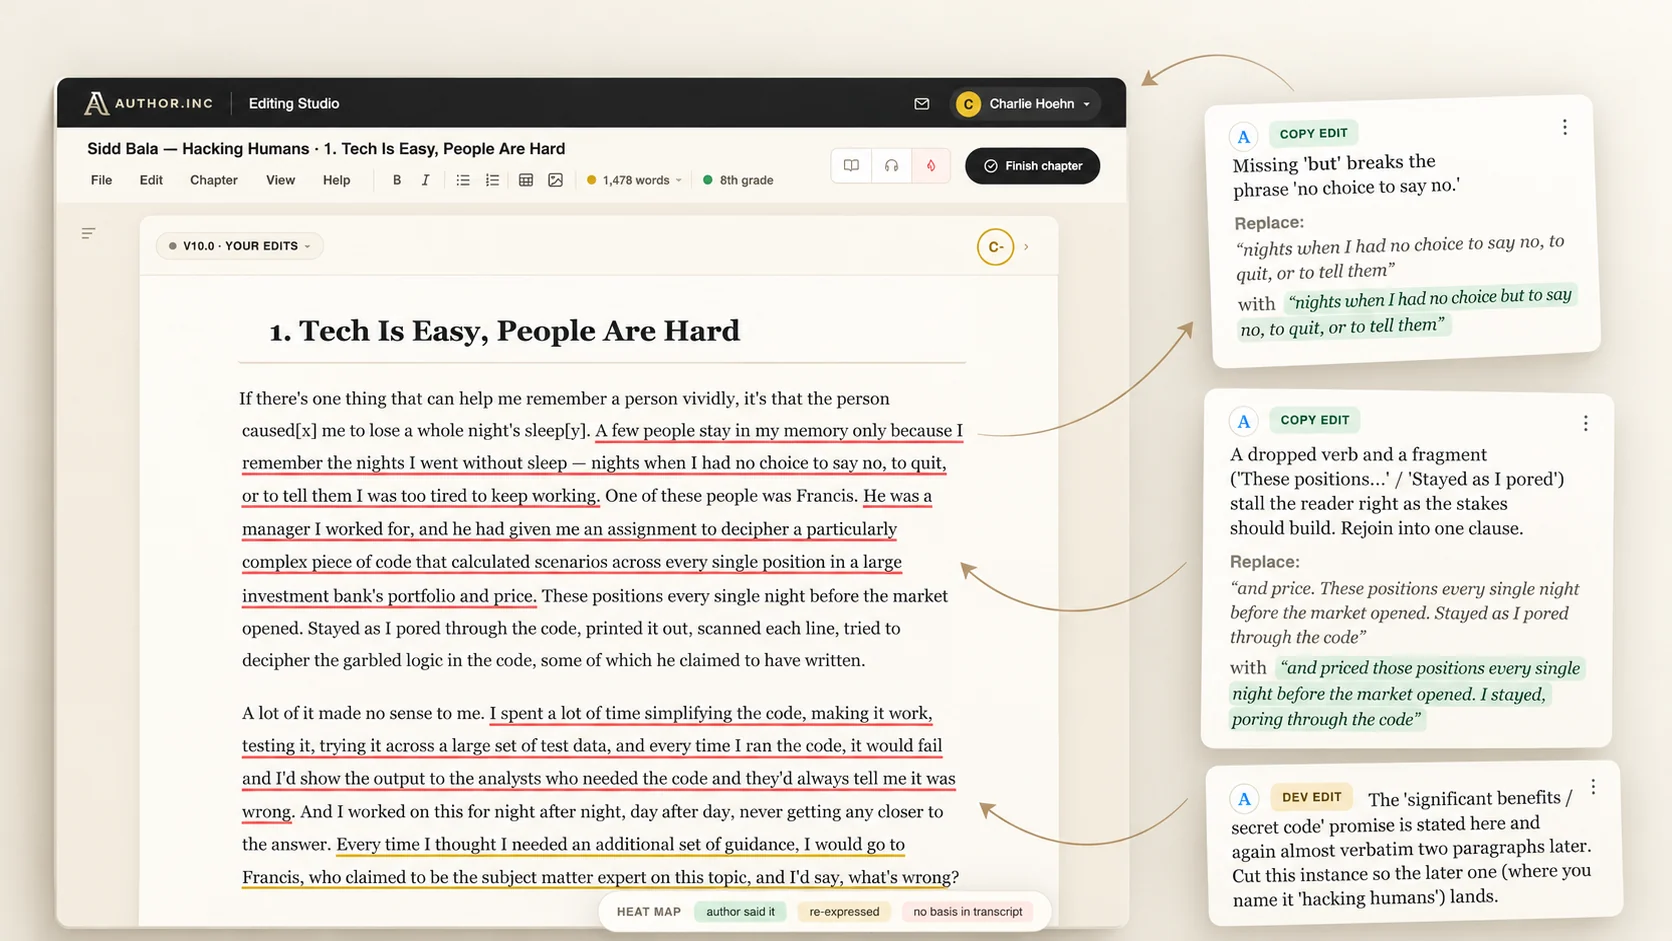Screen dimensions: 1672x941
Task: Click the document breadcrumb 'Sidd Bala — Hacking Humans'
Action: point(198,148)
